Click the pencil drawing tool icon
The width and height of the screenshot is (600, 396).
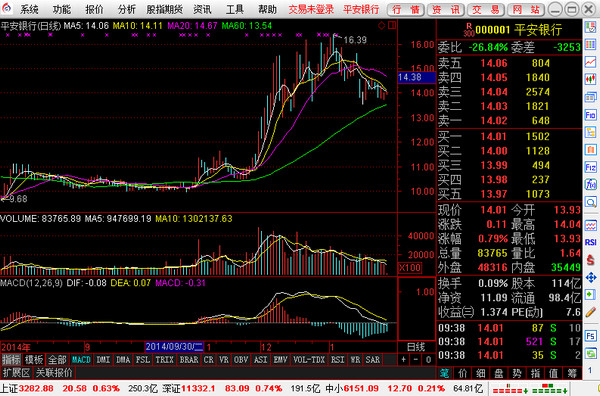(590, 312)
